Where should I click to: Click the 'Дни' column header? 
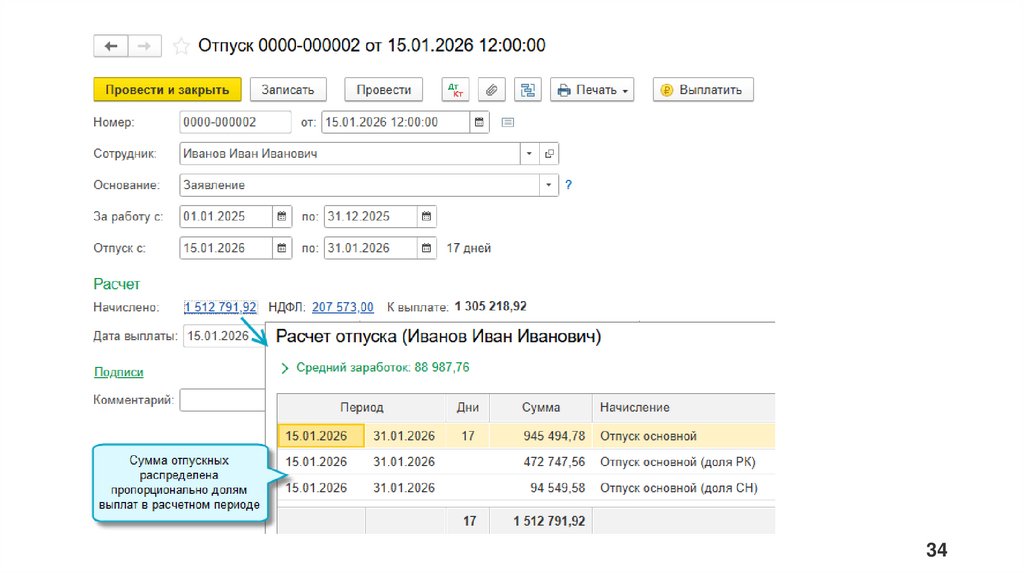pyautogui.click(x=468, y=407)
